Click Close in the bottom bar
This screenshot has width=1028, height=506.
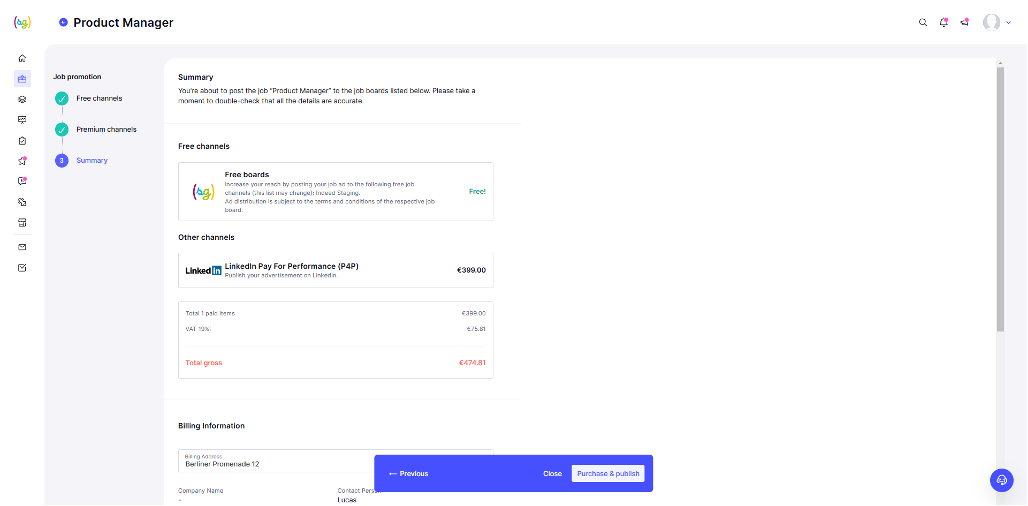pos(552,473)
